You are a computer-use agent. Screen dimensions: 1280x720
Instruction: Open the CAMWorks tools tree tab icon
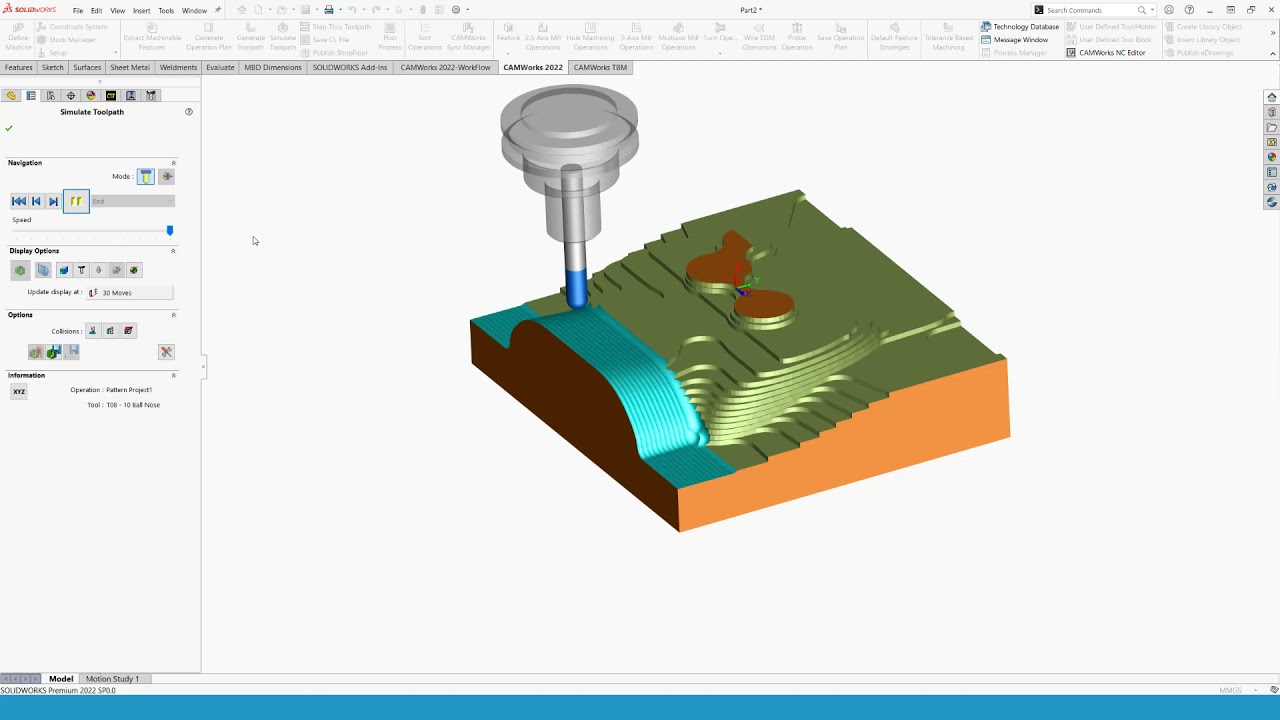151,96
